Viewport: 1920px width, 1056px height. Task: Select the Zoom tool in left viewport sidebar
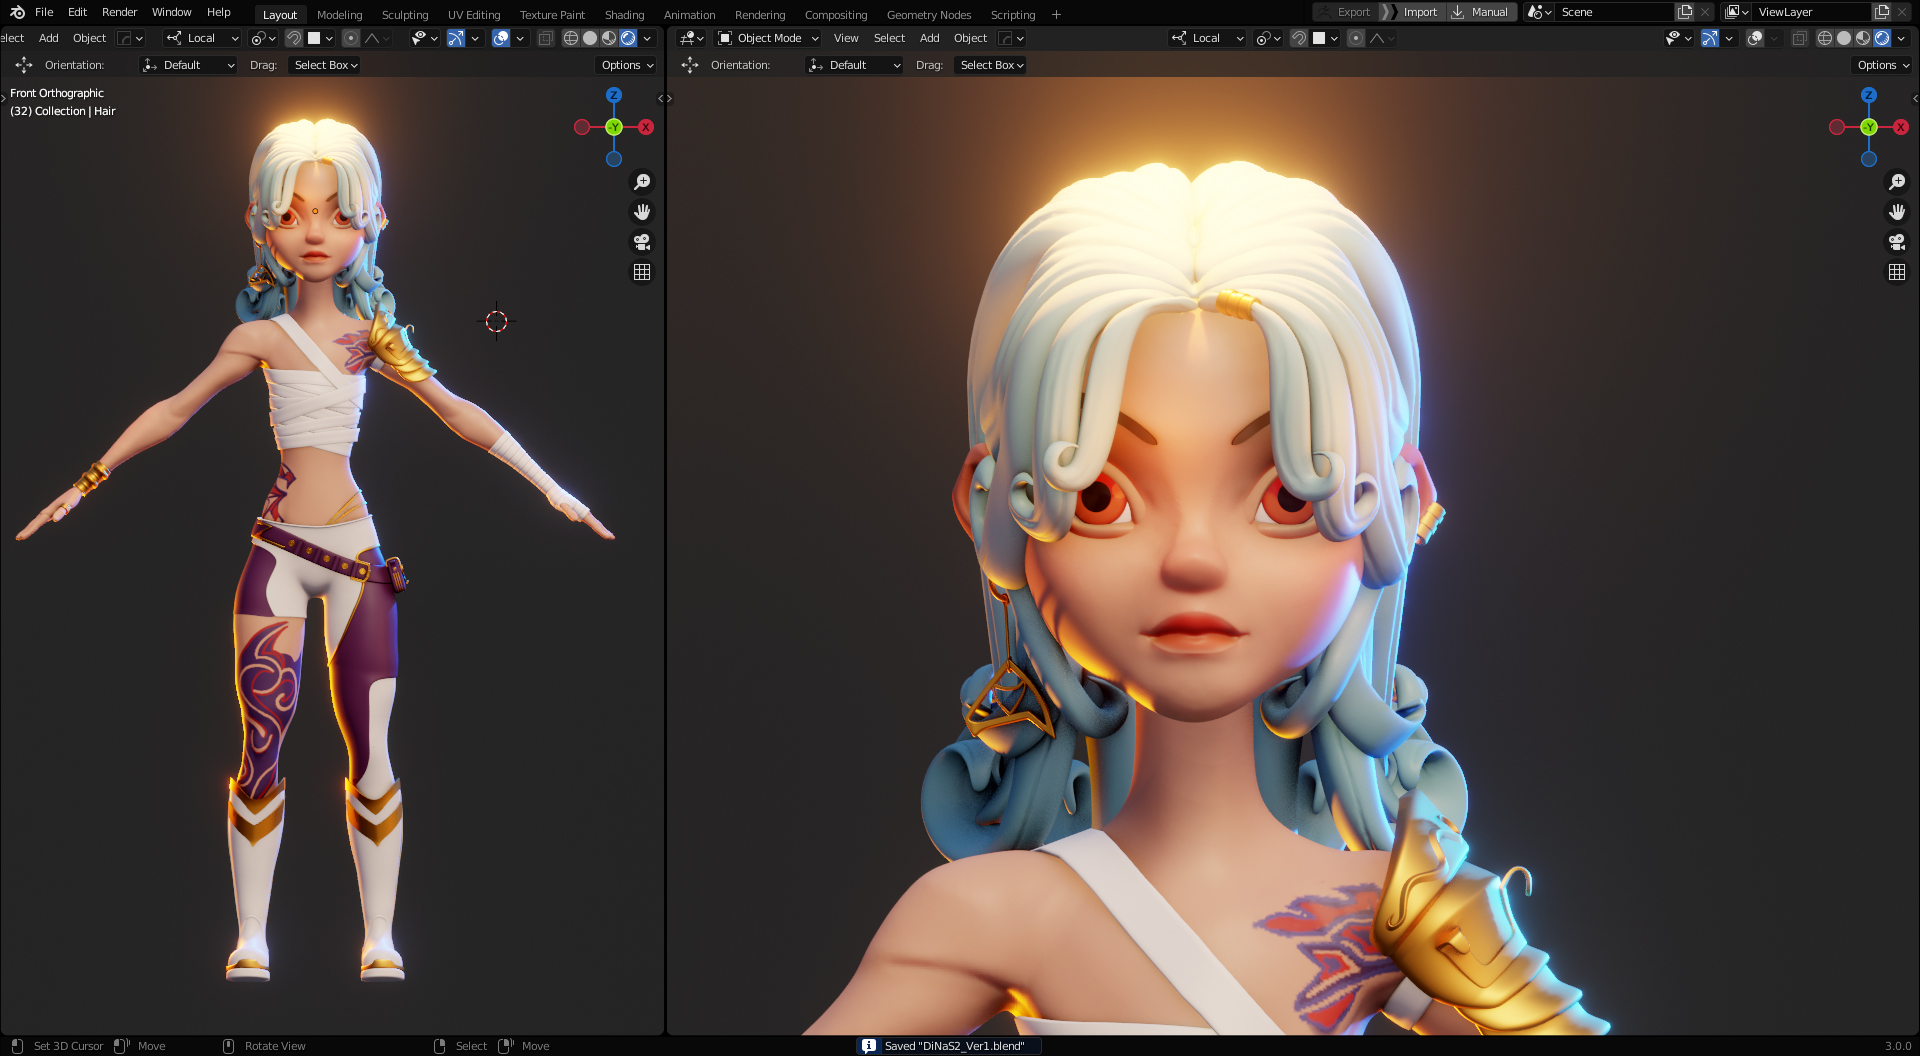[x=642, y=181]
